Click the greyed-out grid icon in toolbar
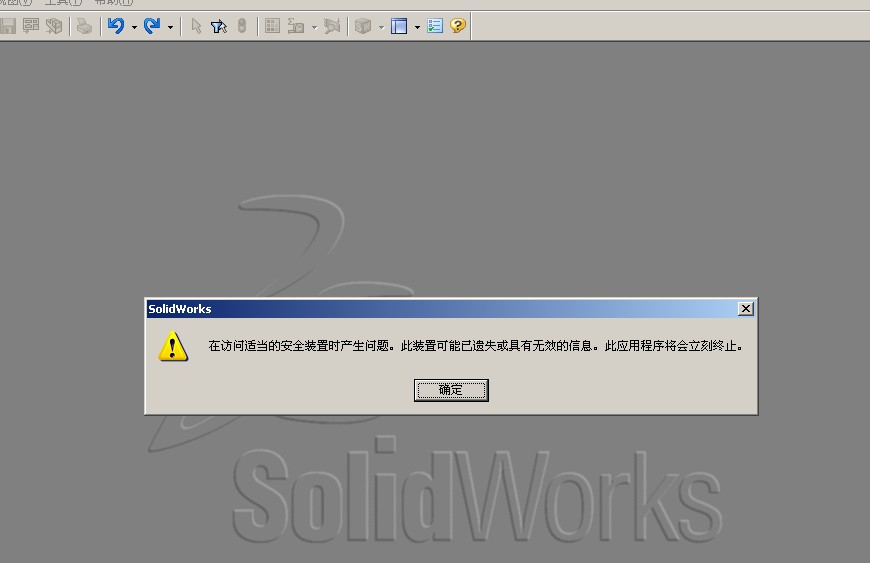Viewport: 870px width, 563px height. (x=272, y=26)
